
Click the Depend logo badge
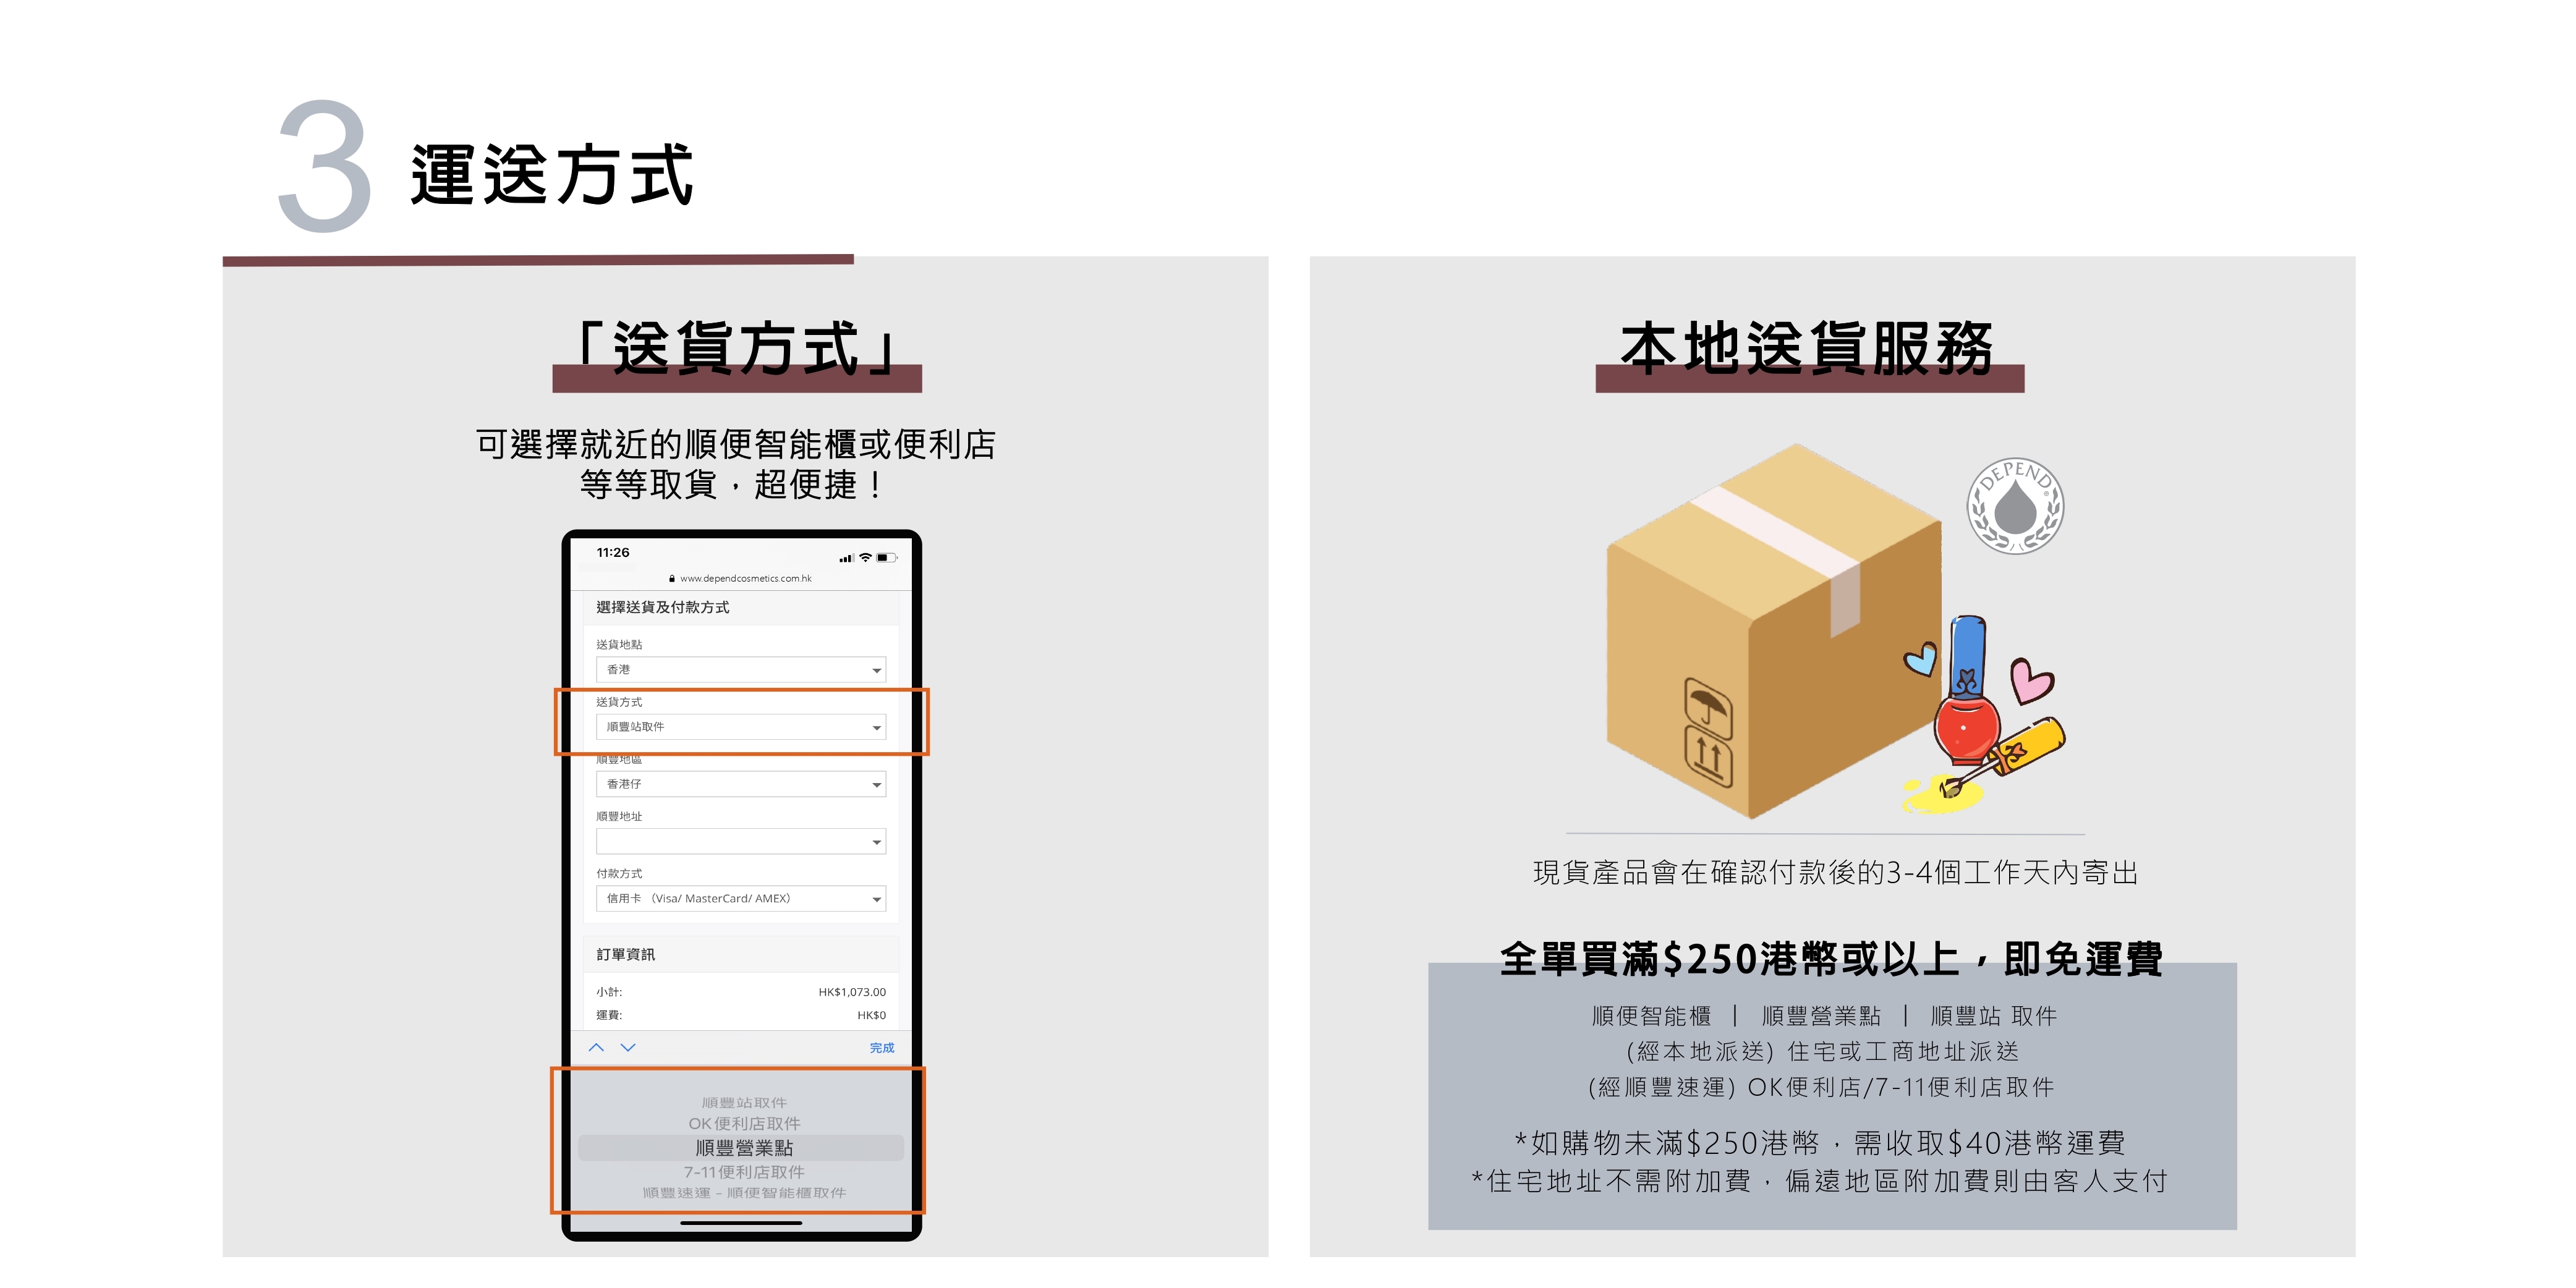click(x=2015, y=506)
